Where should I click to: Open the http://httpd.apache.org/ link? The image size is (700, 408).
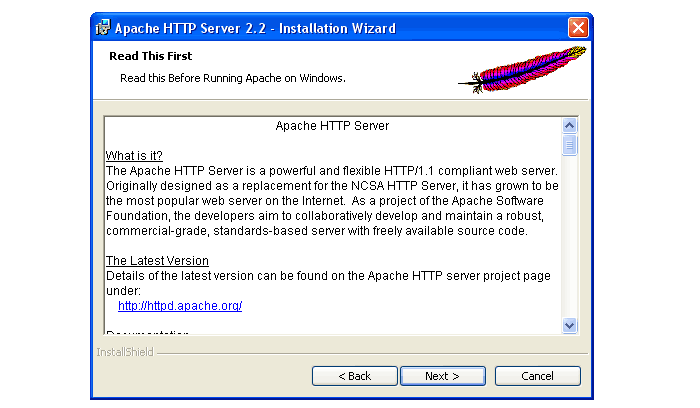(180, 306)
